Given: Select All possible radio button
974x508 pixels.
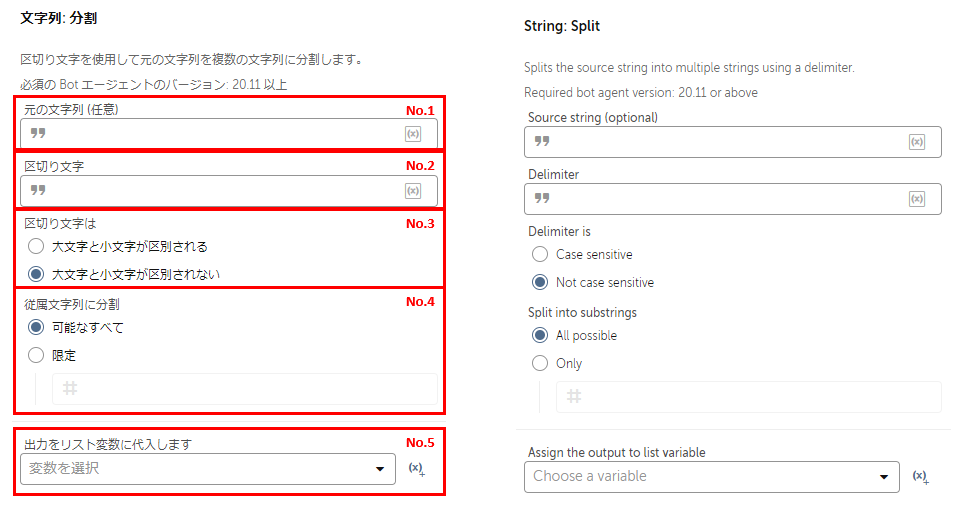Looking at the screenshot, I should [x=540, y=335].
